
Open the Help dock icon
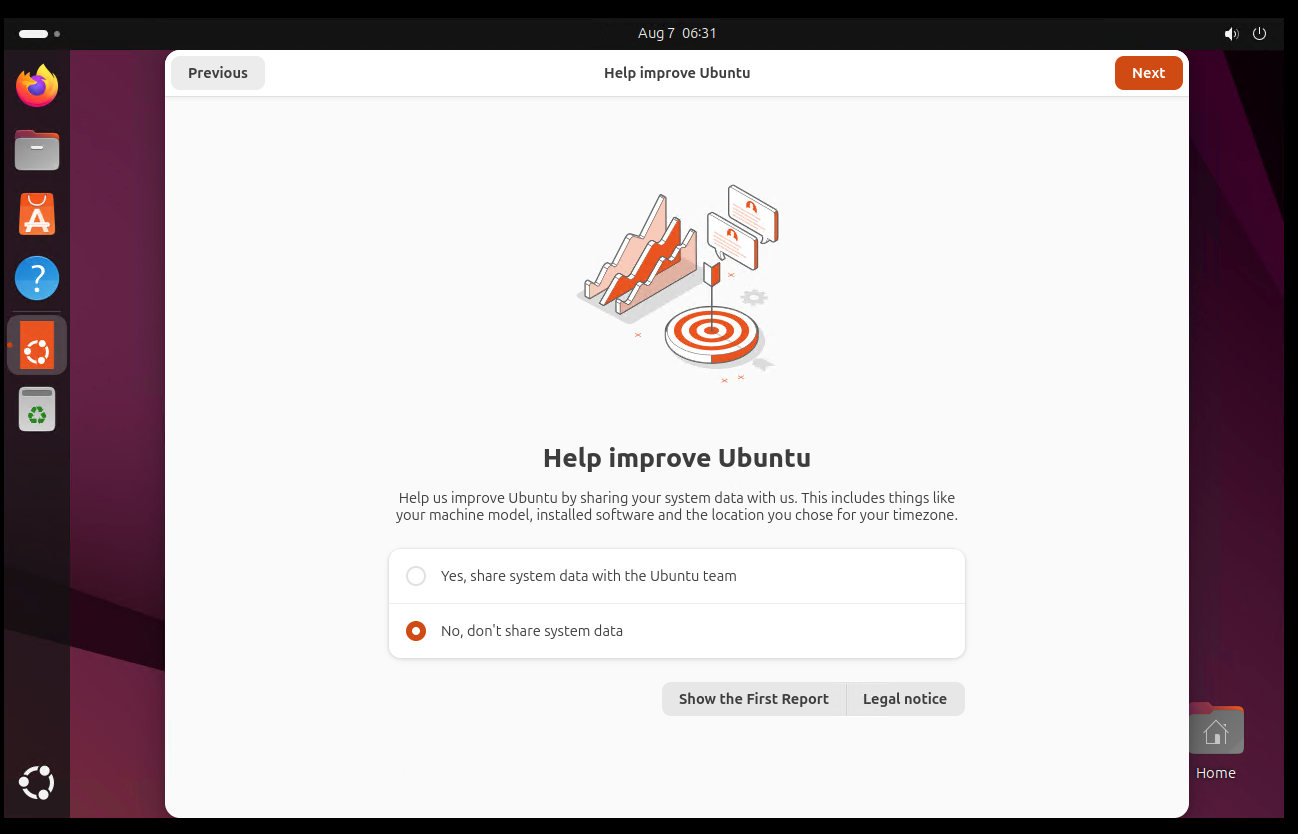tap(37, 278)
